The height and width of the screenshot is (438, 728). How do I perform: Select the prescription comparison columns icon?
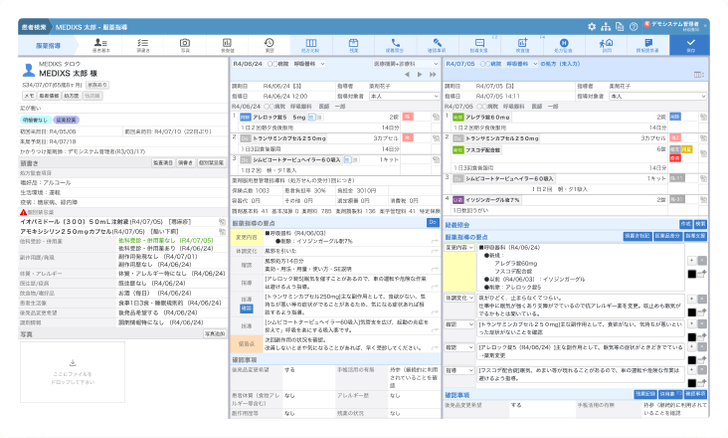[311, 45]
